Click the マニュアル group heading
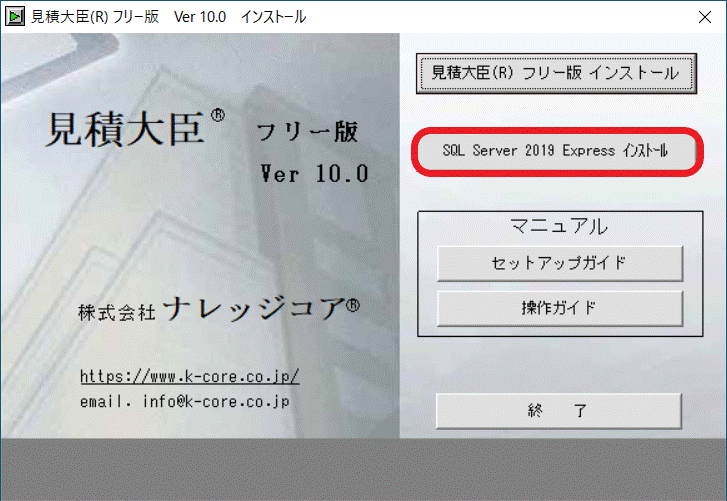The width and height of the screenshot is (727, 501). (559, 227)
